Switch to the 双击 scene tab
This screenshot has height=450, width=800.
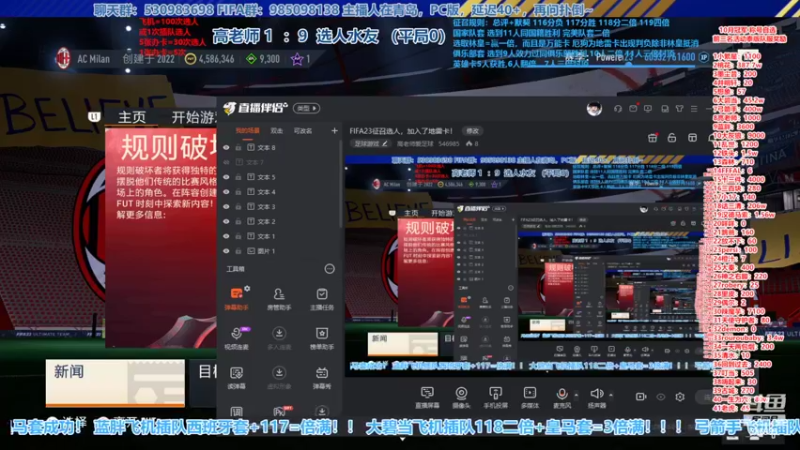point(277,131)
